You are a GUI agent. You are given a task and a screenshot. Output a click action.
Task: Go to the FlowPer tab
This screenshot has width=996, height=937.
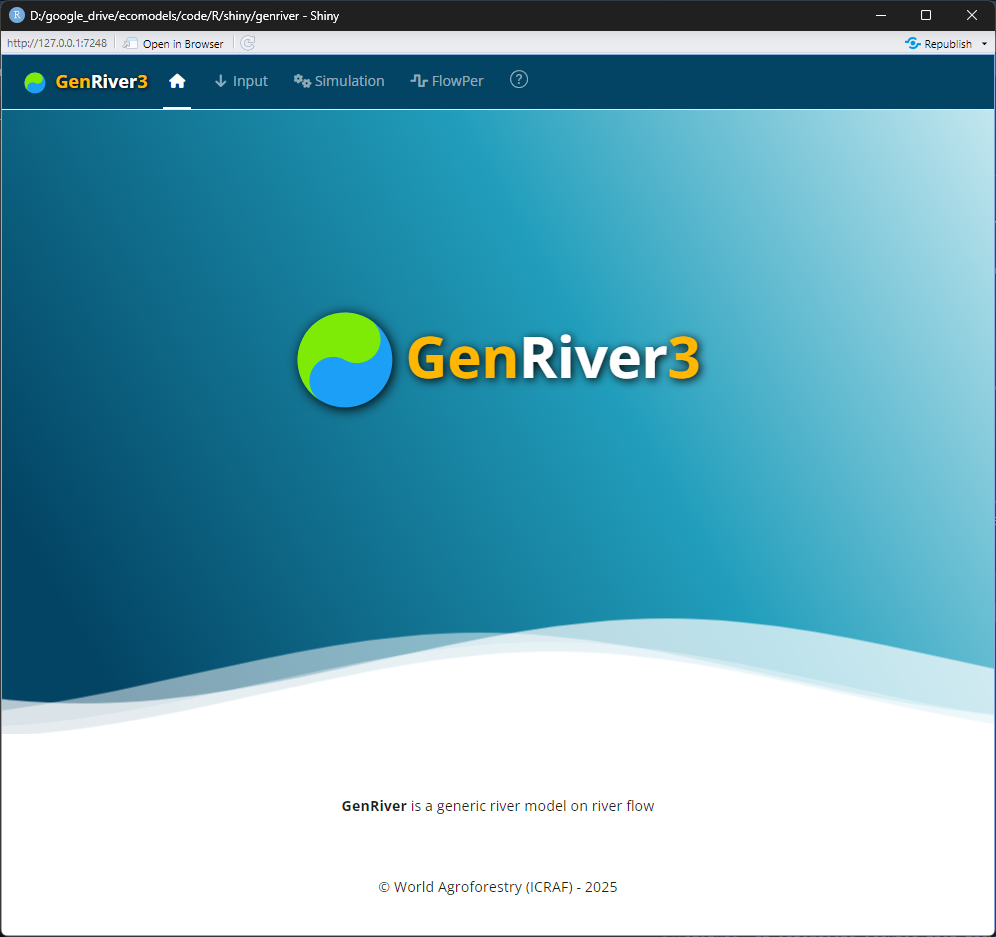pyautogui.click(x=447, y=81)
